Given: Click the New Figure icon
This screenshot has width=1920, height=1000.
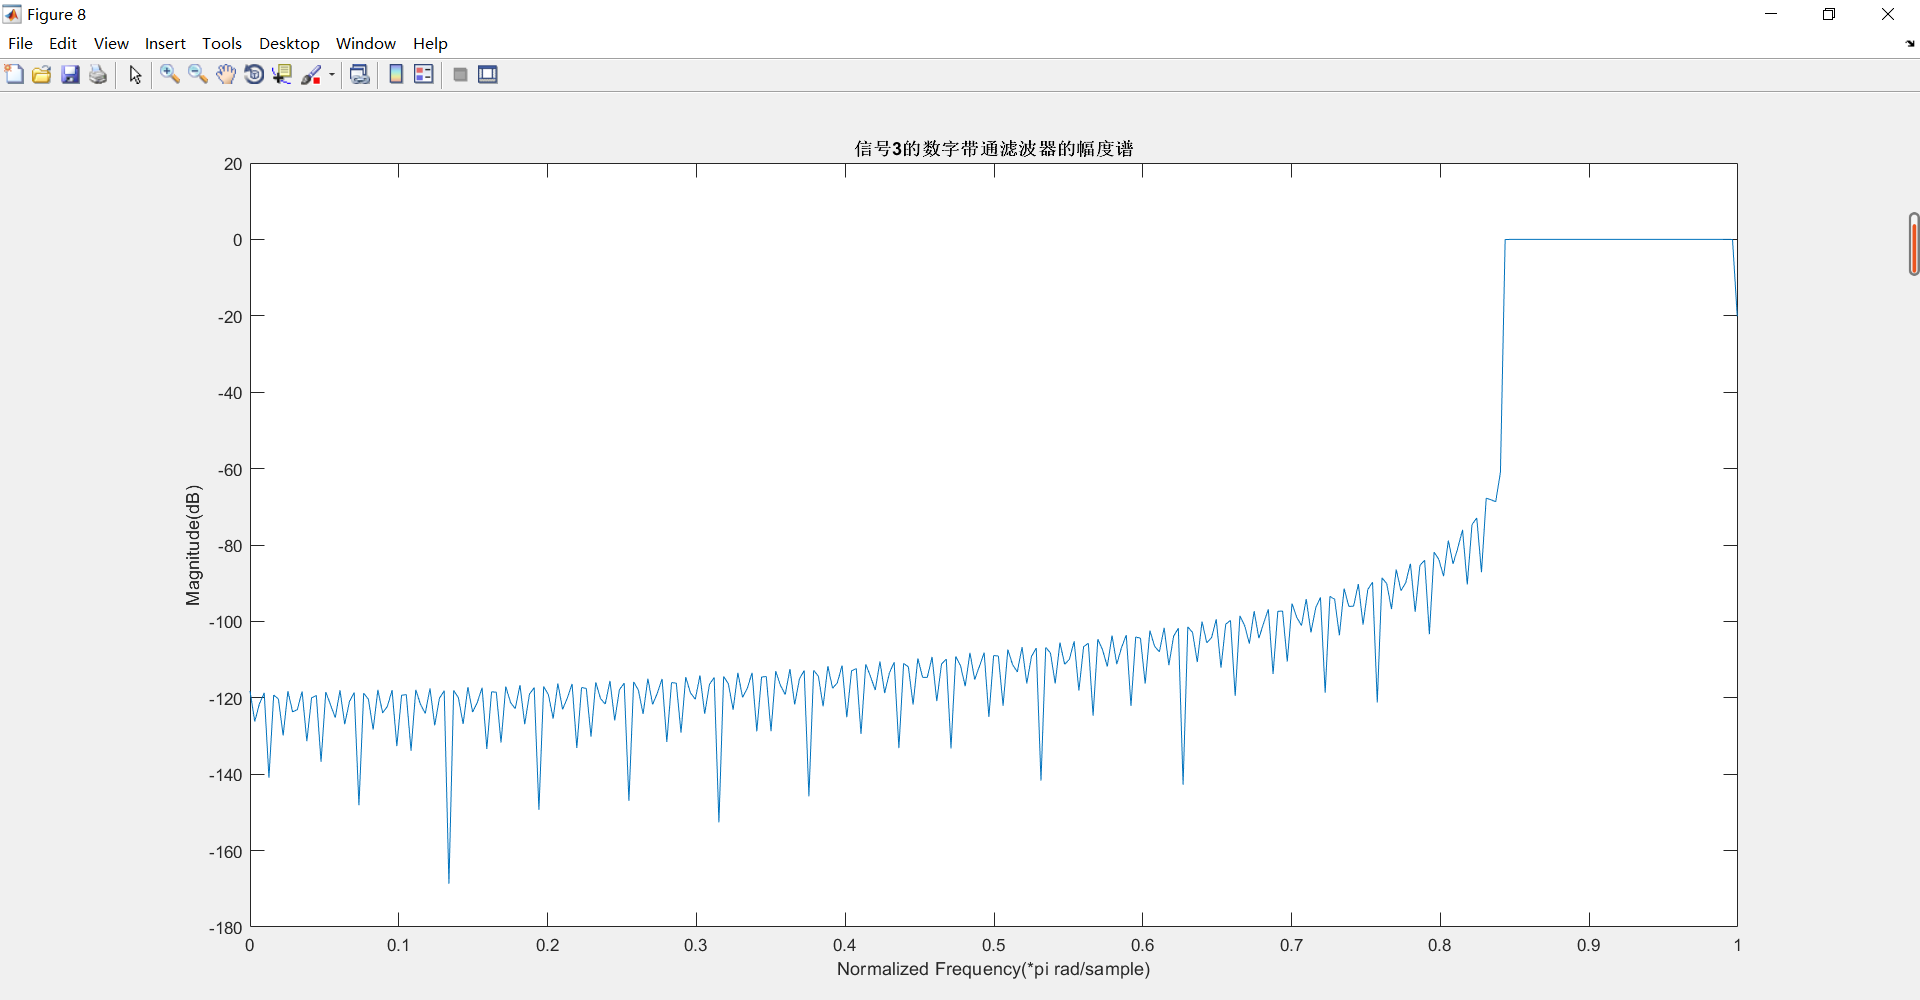Looking at the screenshot, I should pyautogui.click(x=14, y=75).
